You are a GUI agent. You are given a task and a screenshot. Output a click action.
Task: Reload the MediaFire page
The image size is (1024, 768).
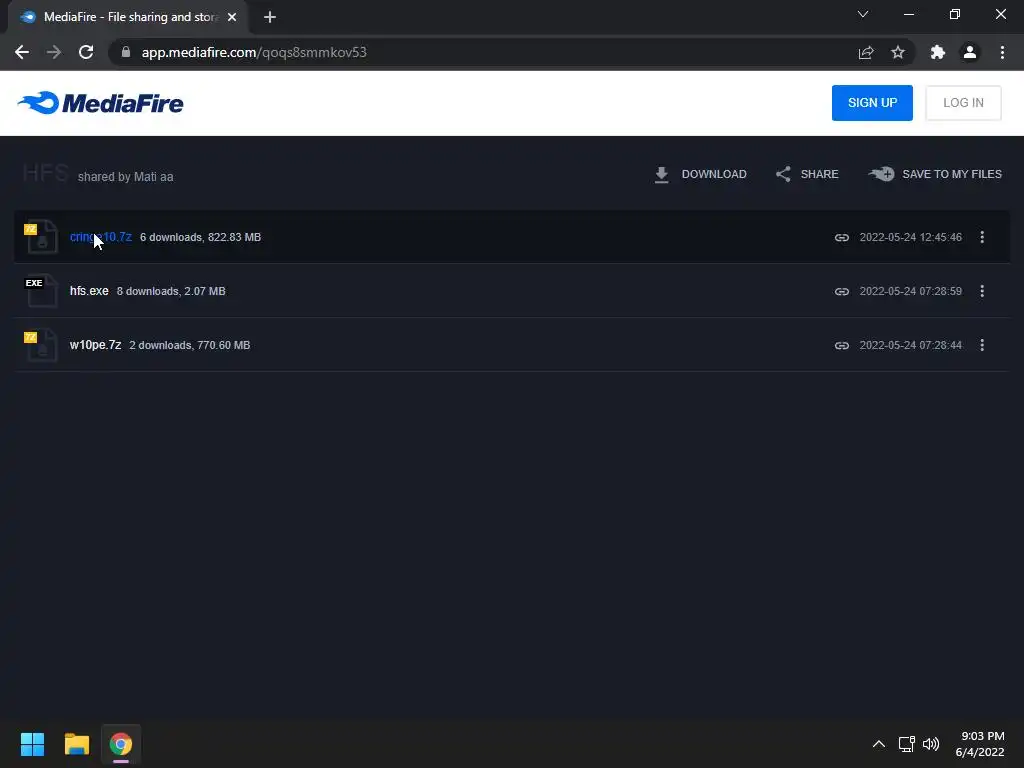[86, 52]
